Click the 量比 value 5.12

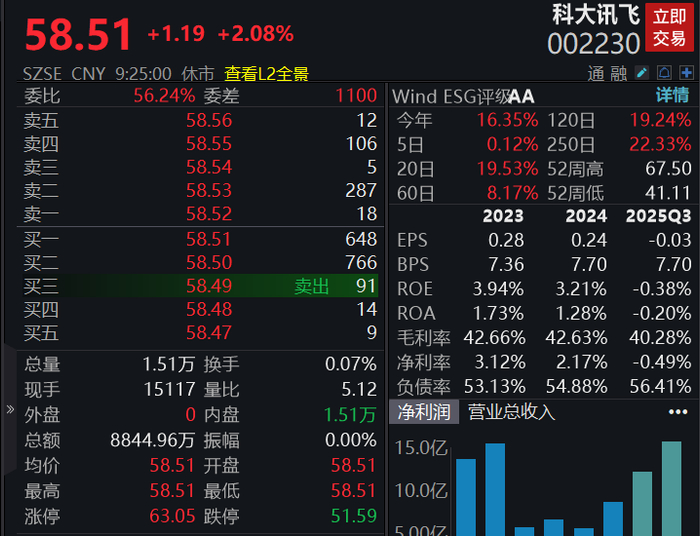click(x=359, y=390)
